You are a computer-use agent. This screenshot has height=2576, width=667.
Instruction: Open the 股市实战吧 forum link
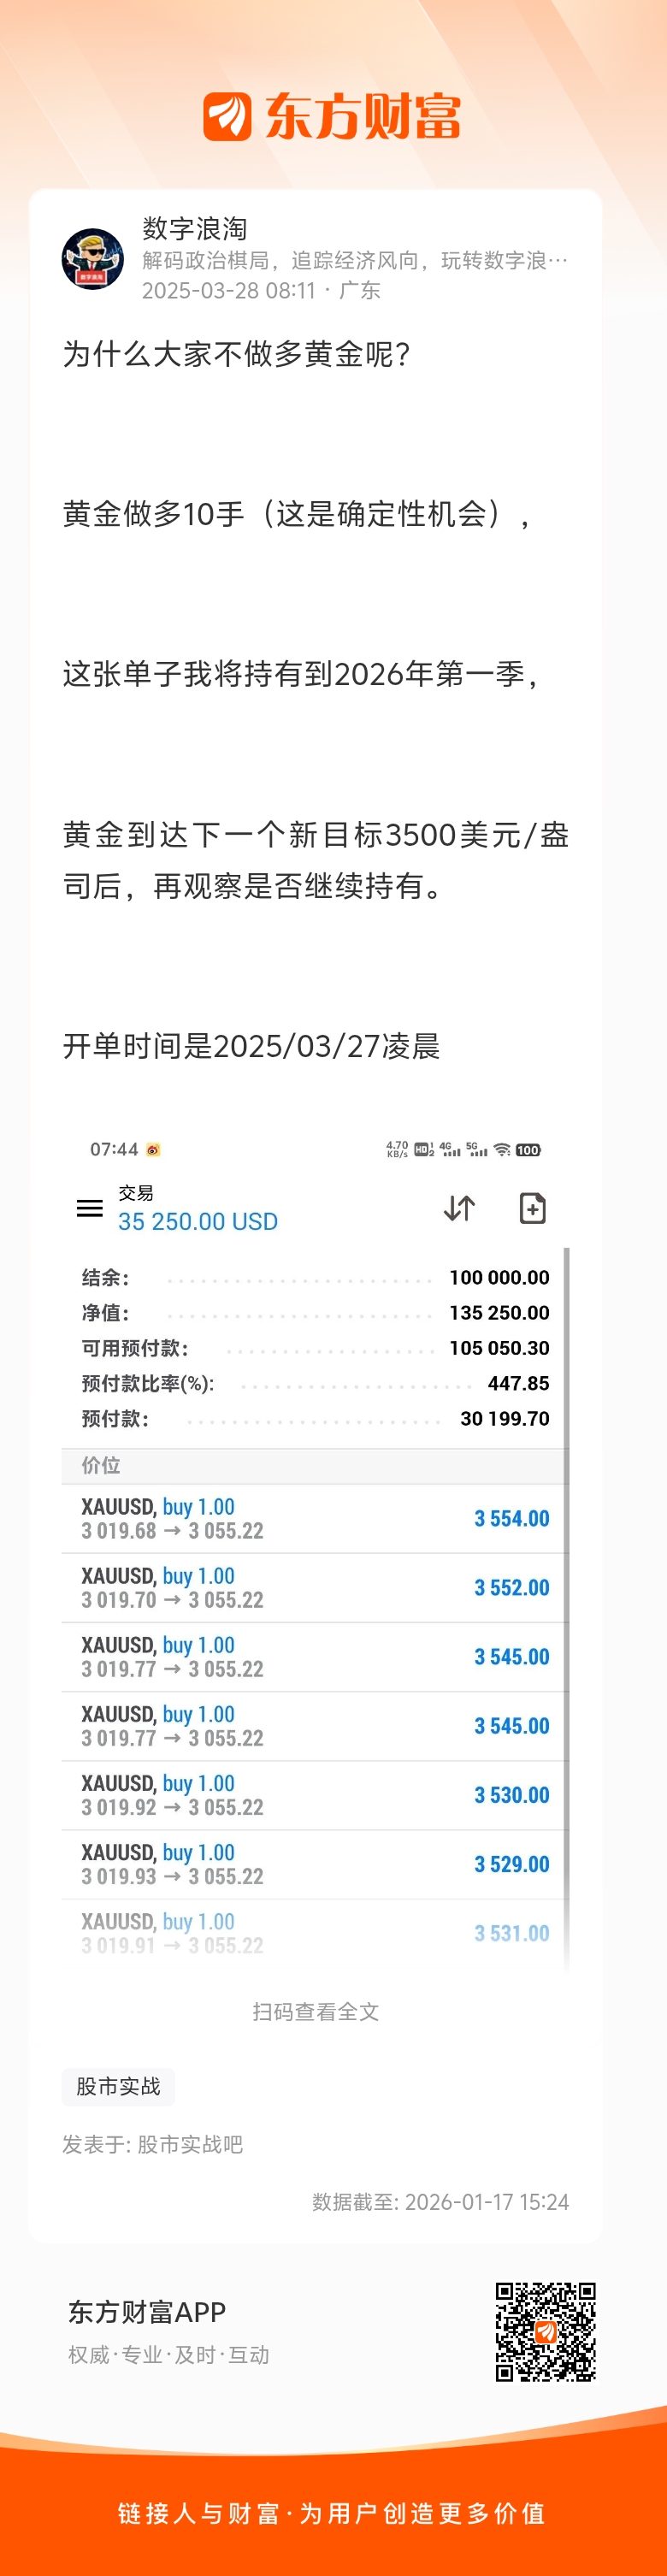pos(190,2144)
